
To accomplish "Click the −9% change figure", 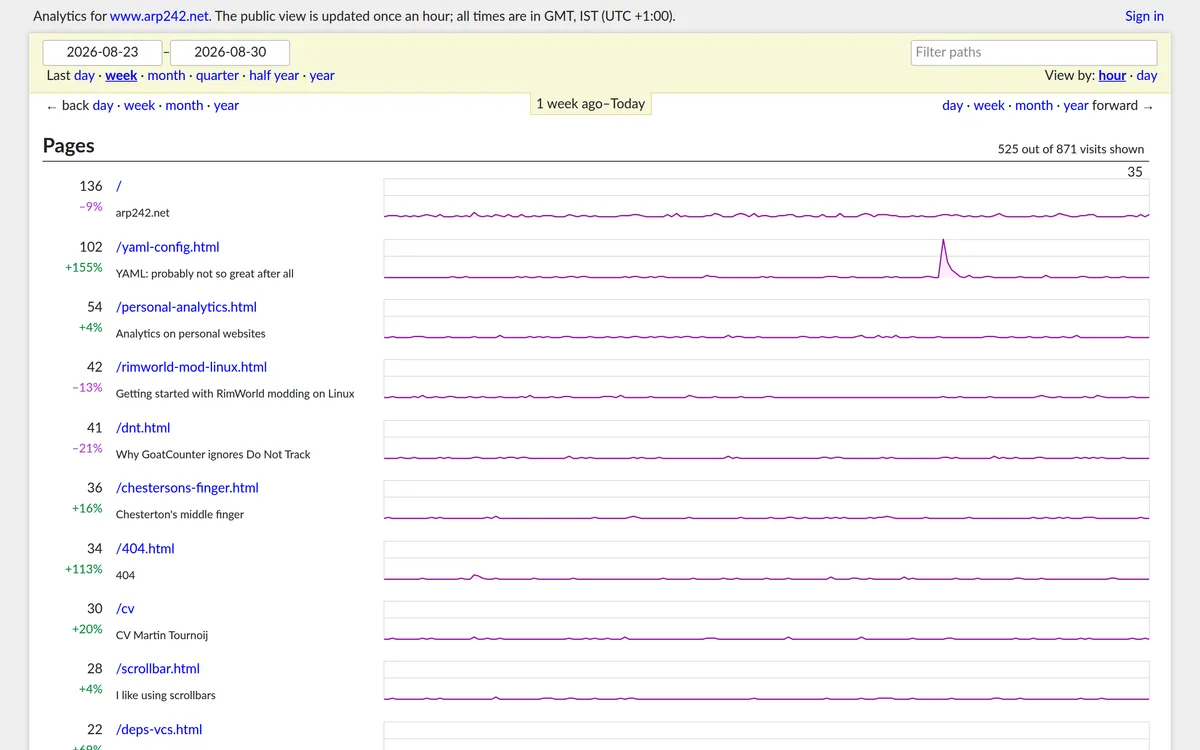I will pyautogui.click(x=91, y=206).
